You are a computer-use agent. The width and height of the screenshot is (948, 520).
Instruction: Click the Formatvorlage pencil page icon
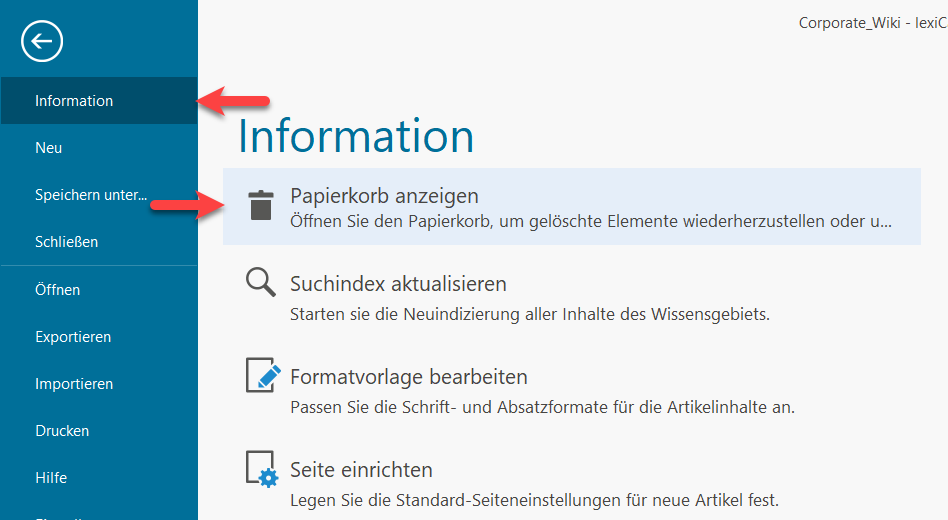click(263, 376)
